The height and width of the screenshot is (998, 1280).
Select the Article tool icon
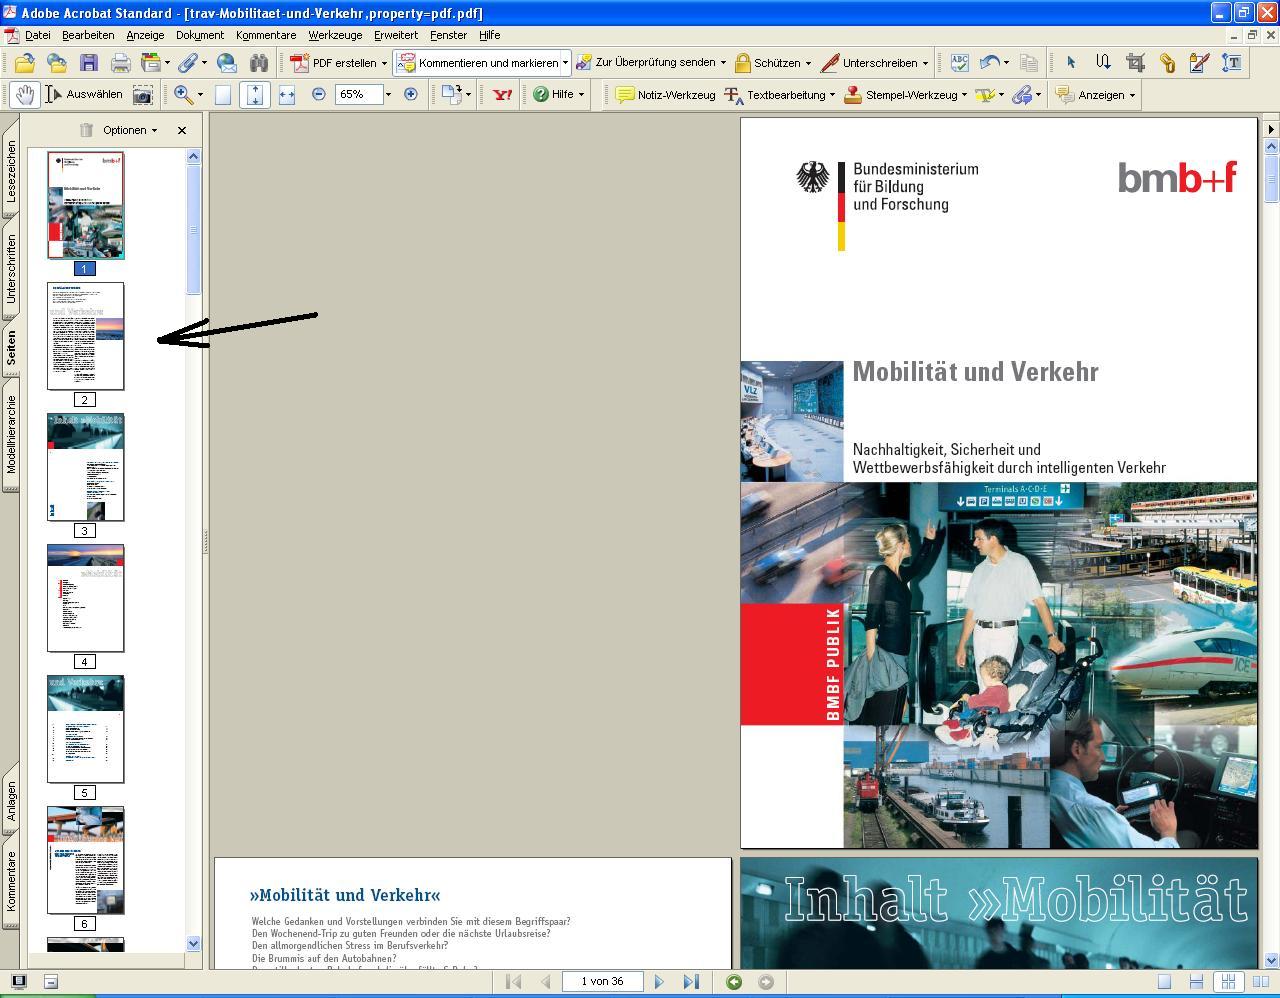point(1103,63)
